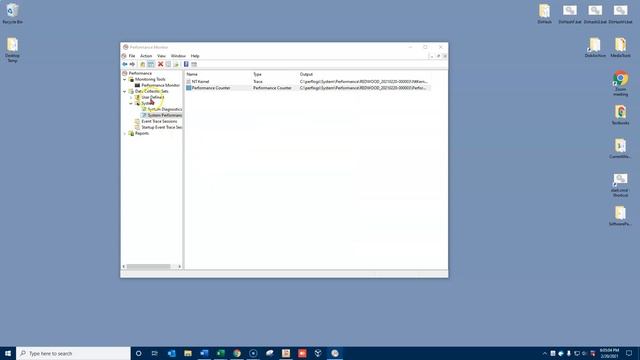
Task: Select the Performance root tree node
Action: [140, 73]
